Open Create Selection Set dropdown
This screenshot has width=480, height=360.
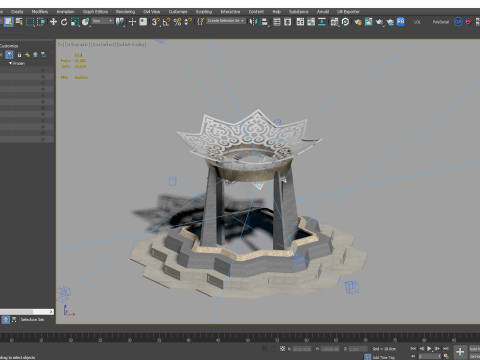coord(226,21)
